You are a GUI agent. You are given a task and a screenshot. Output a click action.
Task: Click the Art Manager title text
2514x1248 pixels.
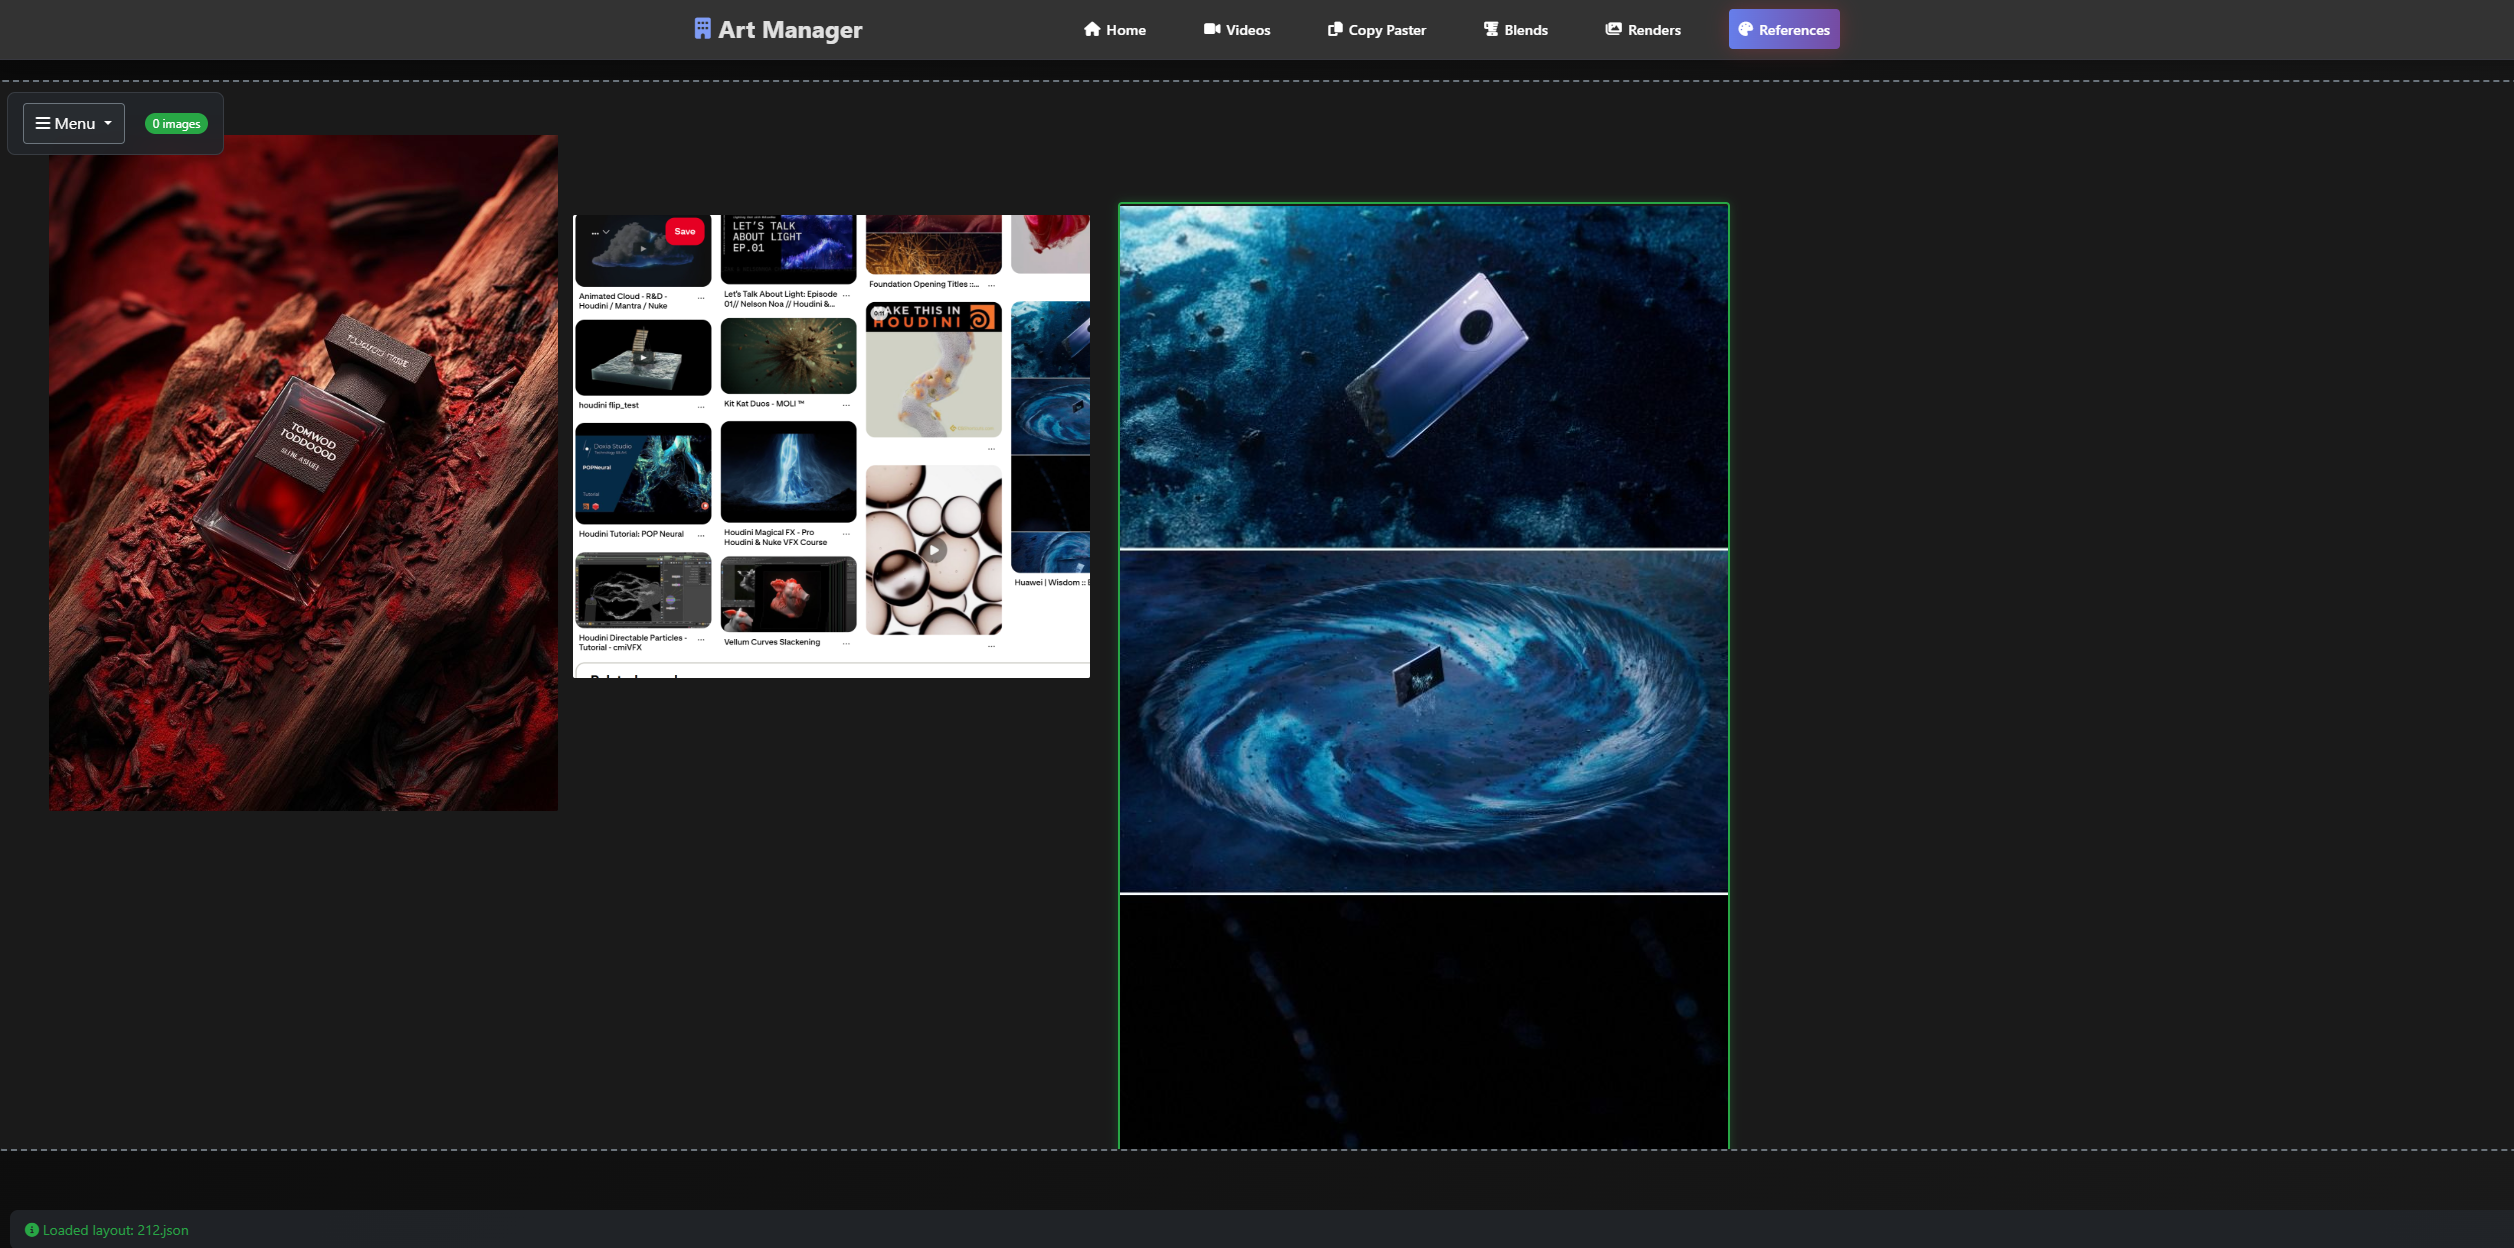point(790,30)
